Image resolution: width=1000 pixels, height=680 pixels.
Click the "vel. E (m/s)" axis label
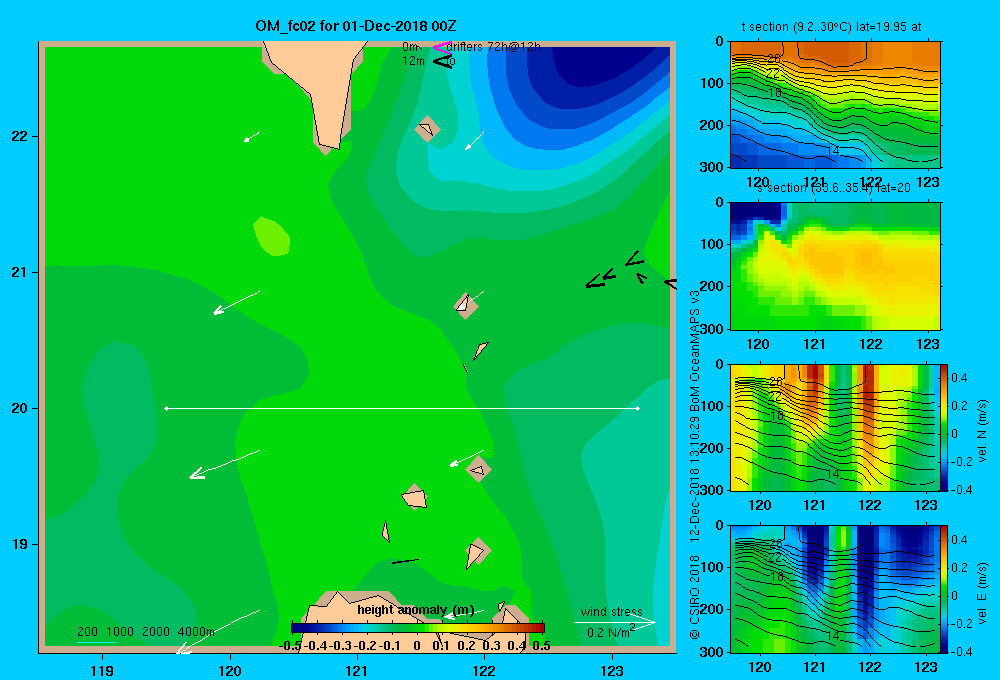pos(982,593)
